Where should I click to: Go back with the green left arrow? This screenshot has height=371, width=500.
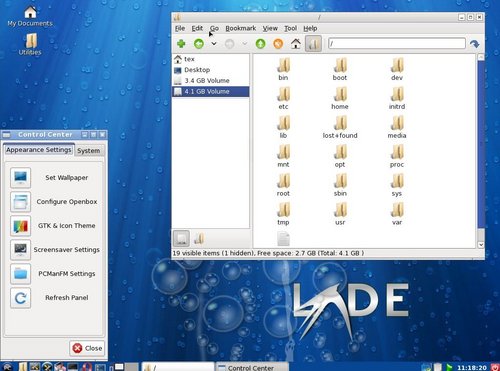[x=199, y=44]
